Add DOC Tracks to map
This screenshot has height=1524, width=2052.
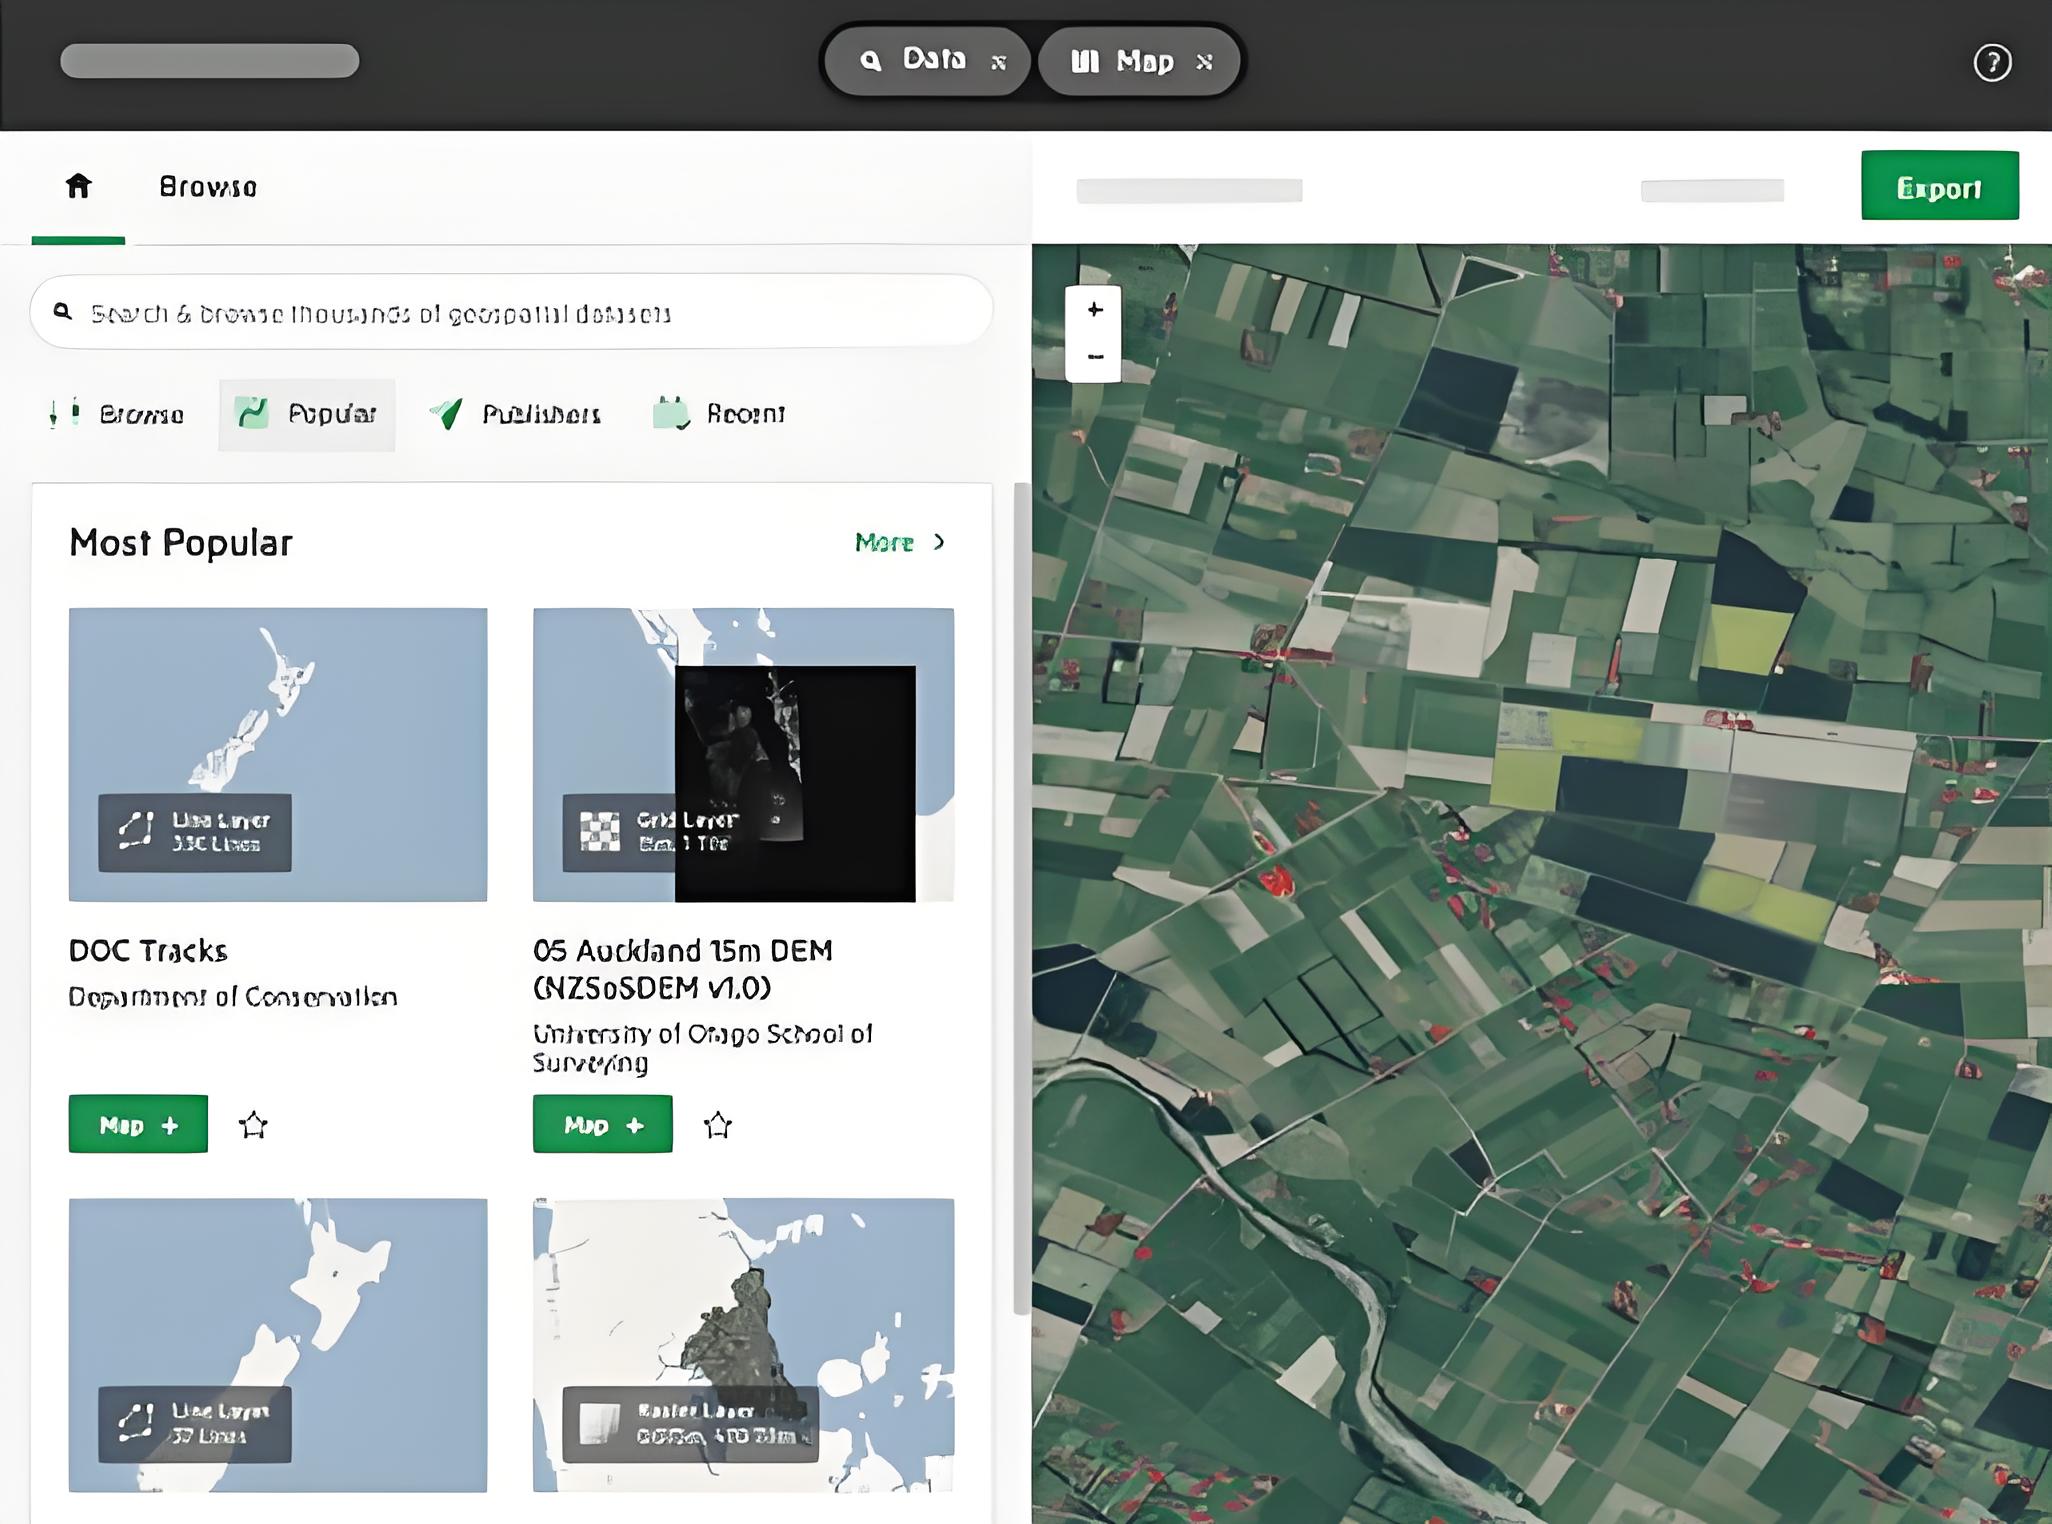pos(138,1124)
